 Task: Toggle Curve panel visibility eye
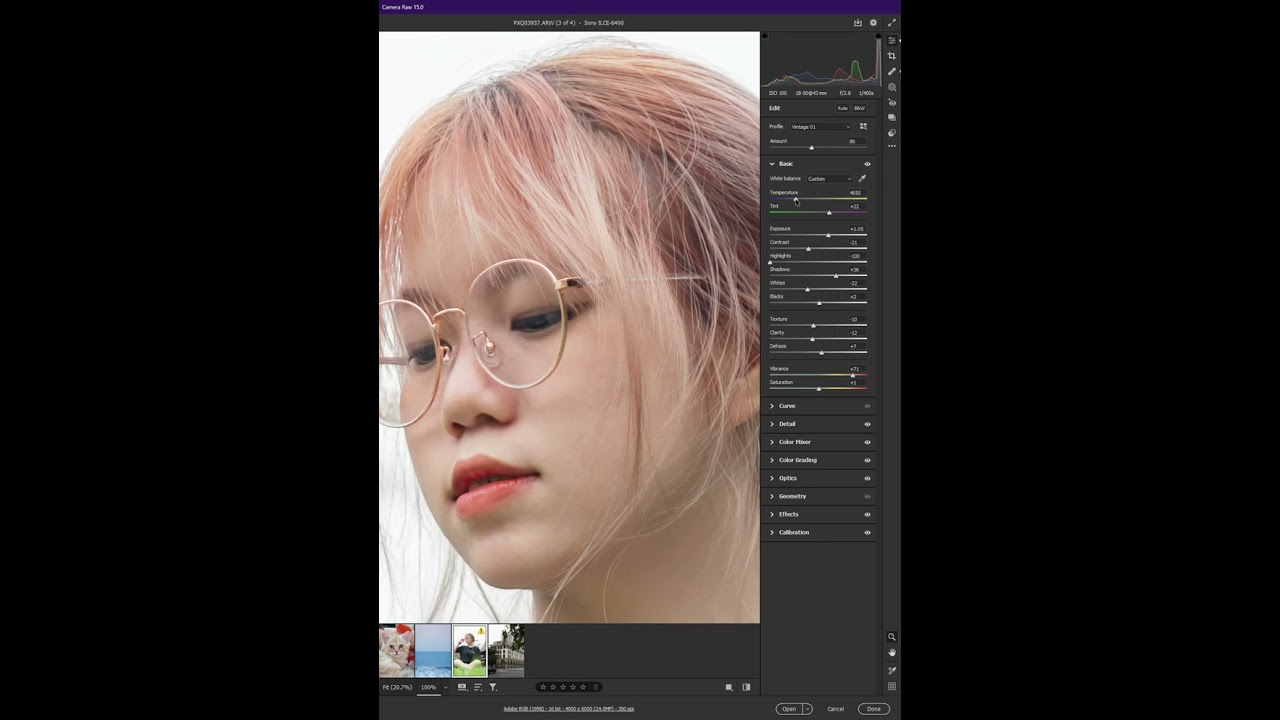[867, 406]
